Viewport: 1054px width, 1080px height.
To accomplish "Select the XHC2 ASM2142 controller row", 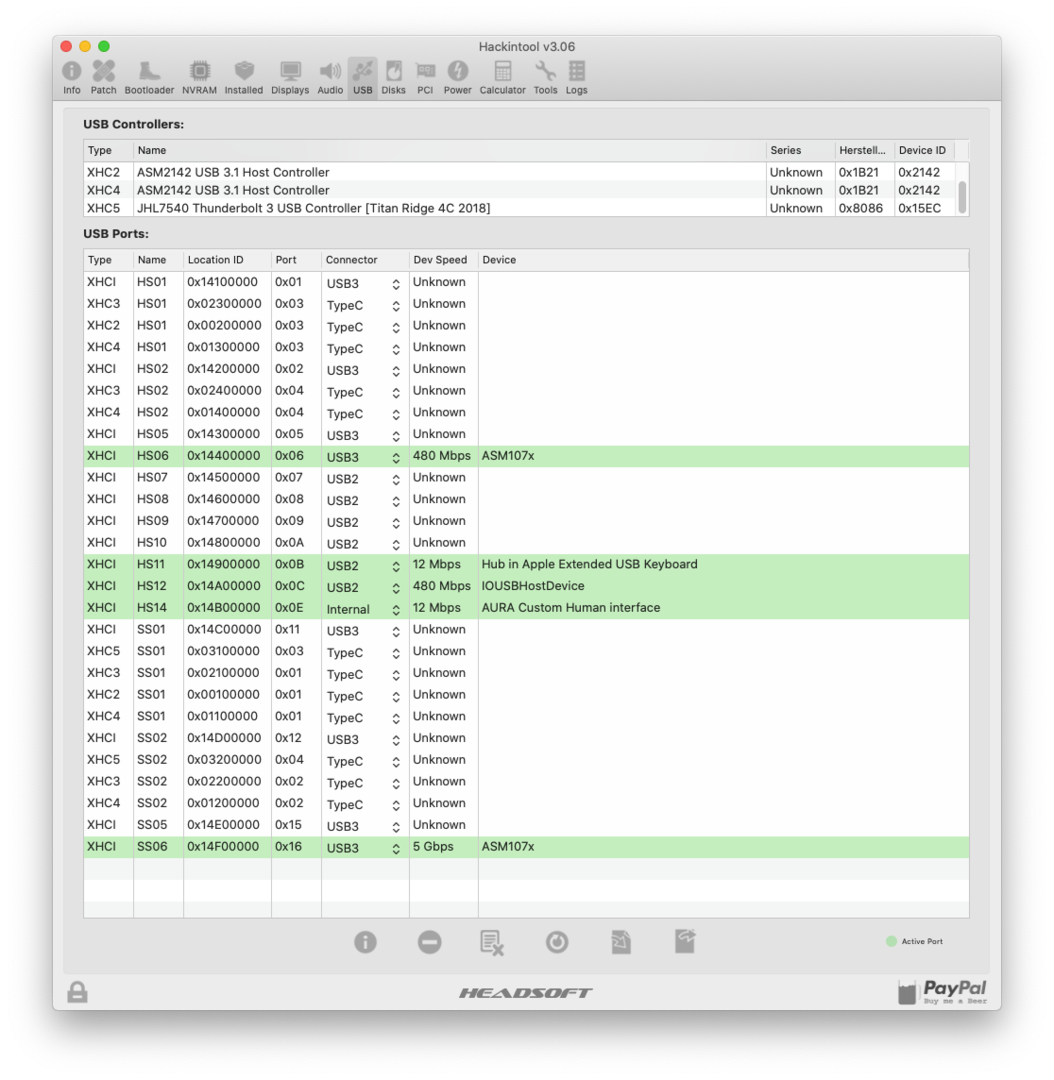I will 520,172.
